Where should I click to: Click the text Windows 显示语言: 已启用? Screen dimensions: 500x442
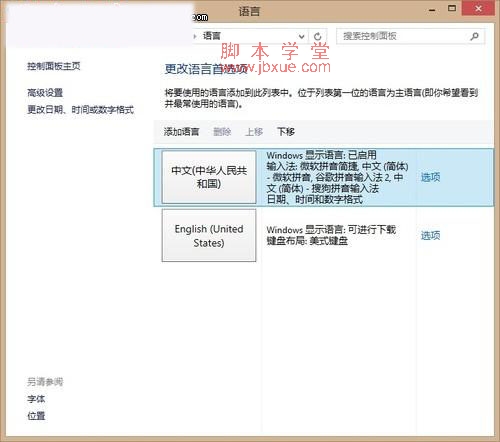(321, 155)
